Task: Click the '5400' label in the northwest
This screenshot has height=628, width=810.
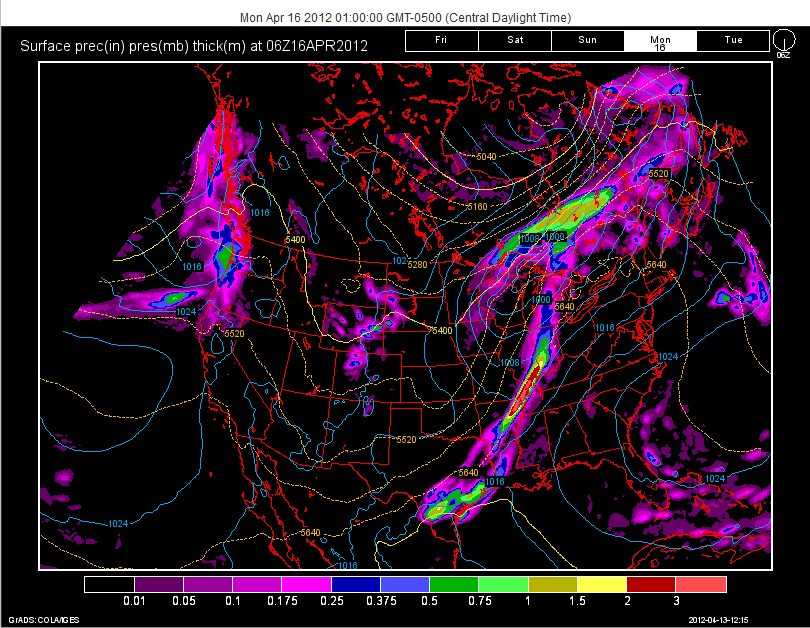Action: point(295,240)
